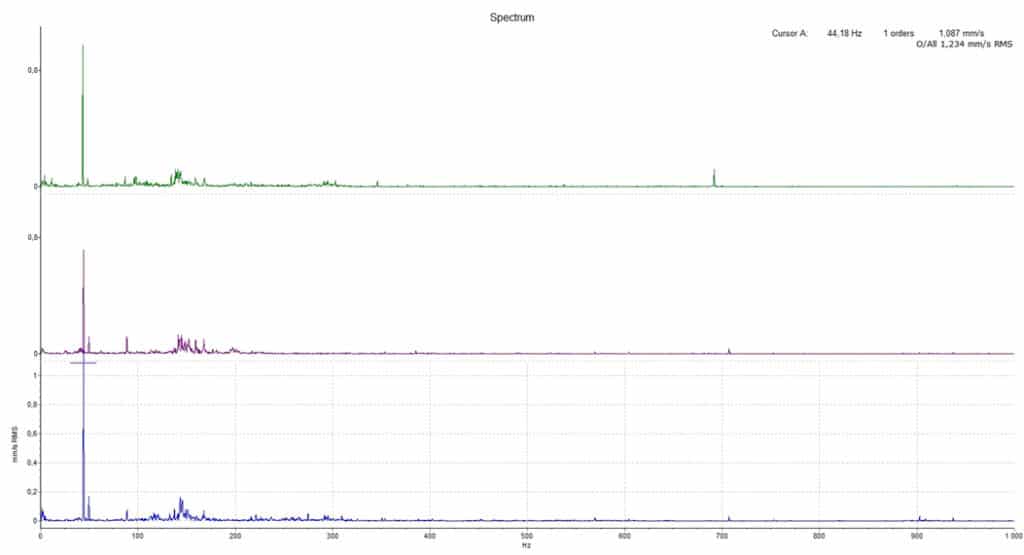Click the 500 tick label on frequency axis
The height and width of the screenshot is (555, 1024).
[x=526, y=535]
